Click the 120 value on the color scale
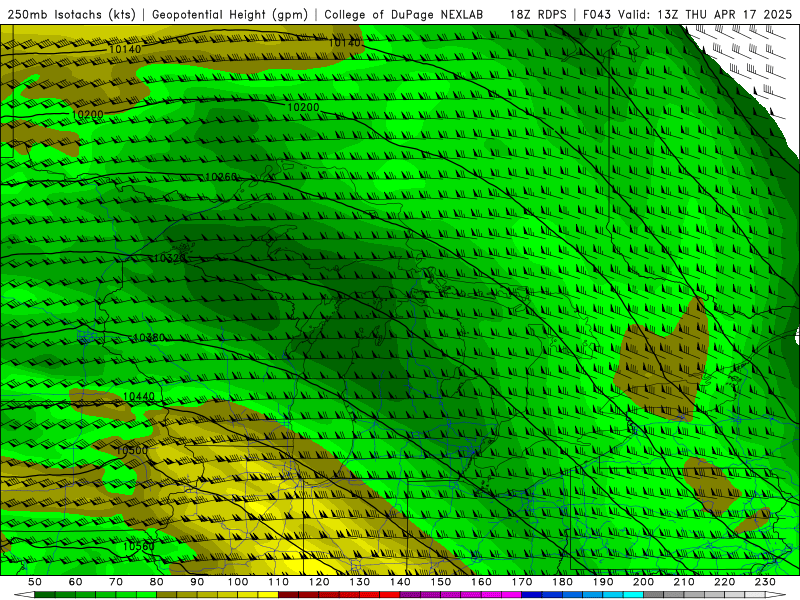 (319, 582)
